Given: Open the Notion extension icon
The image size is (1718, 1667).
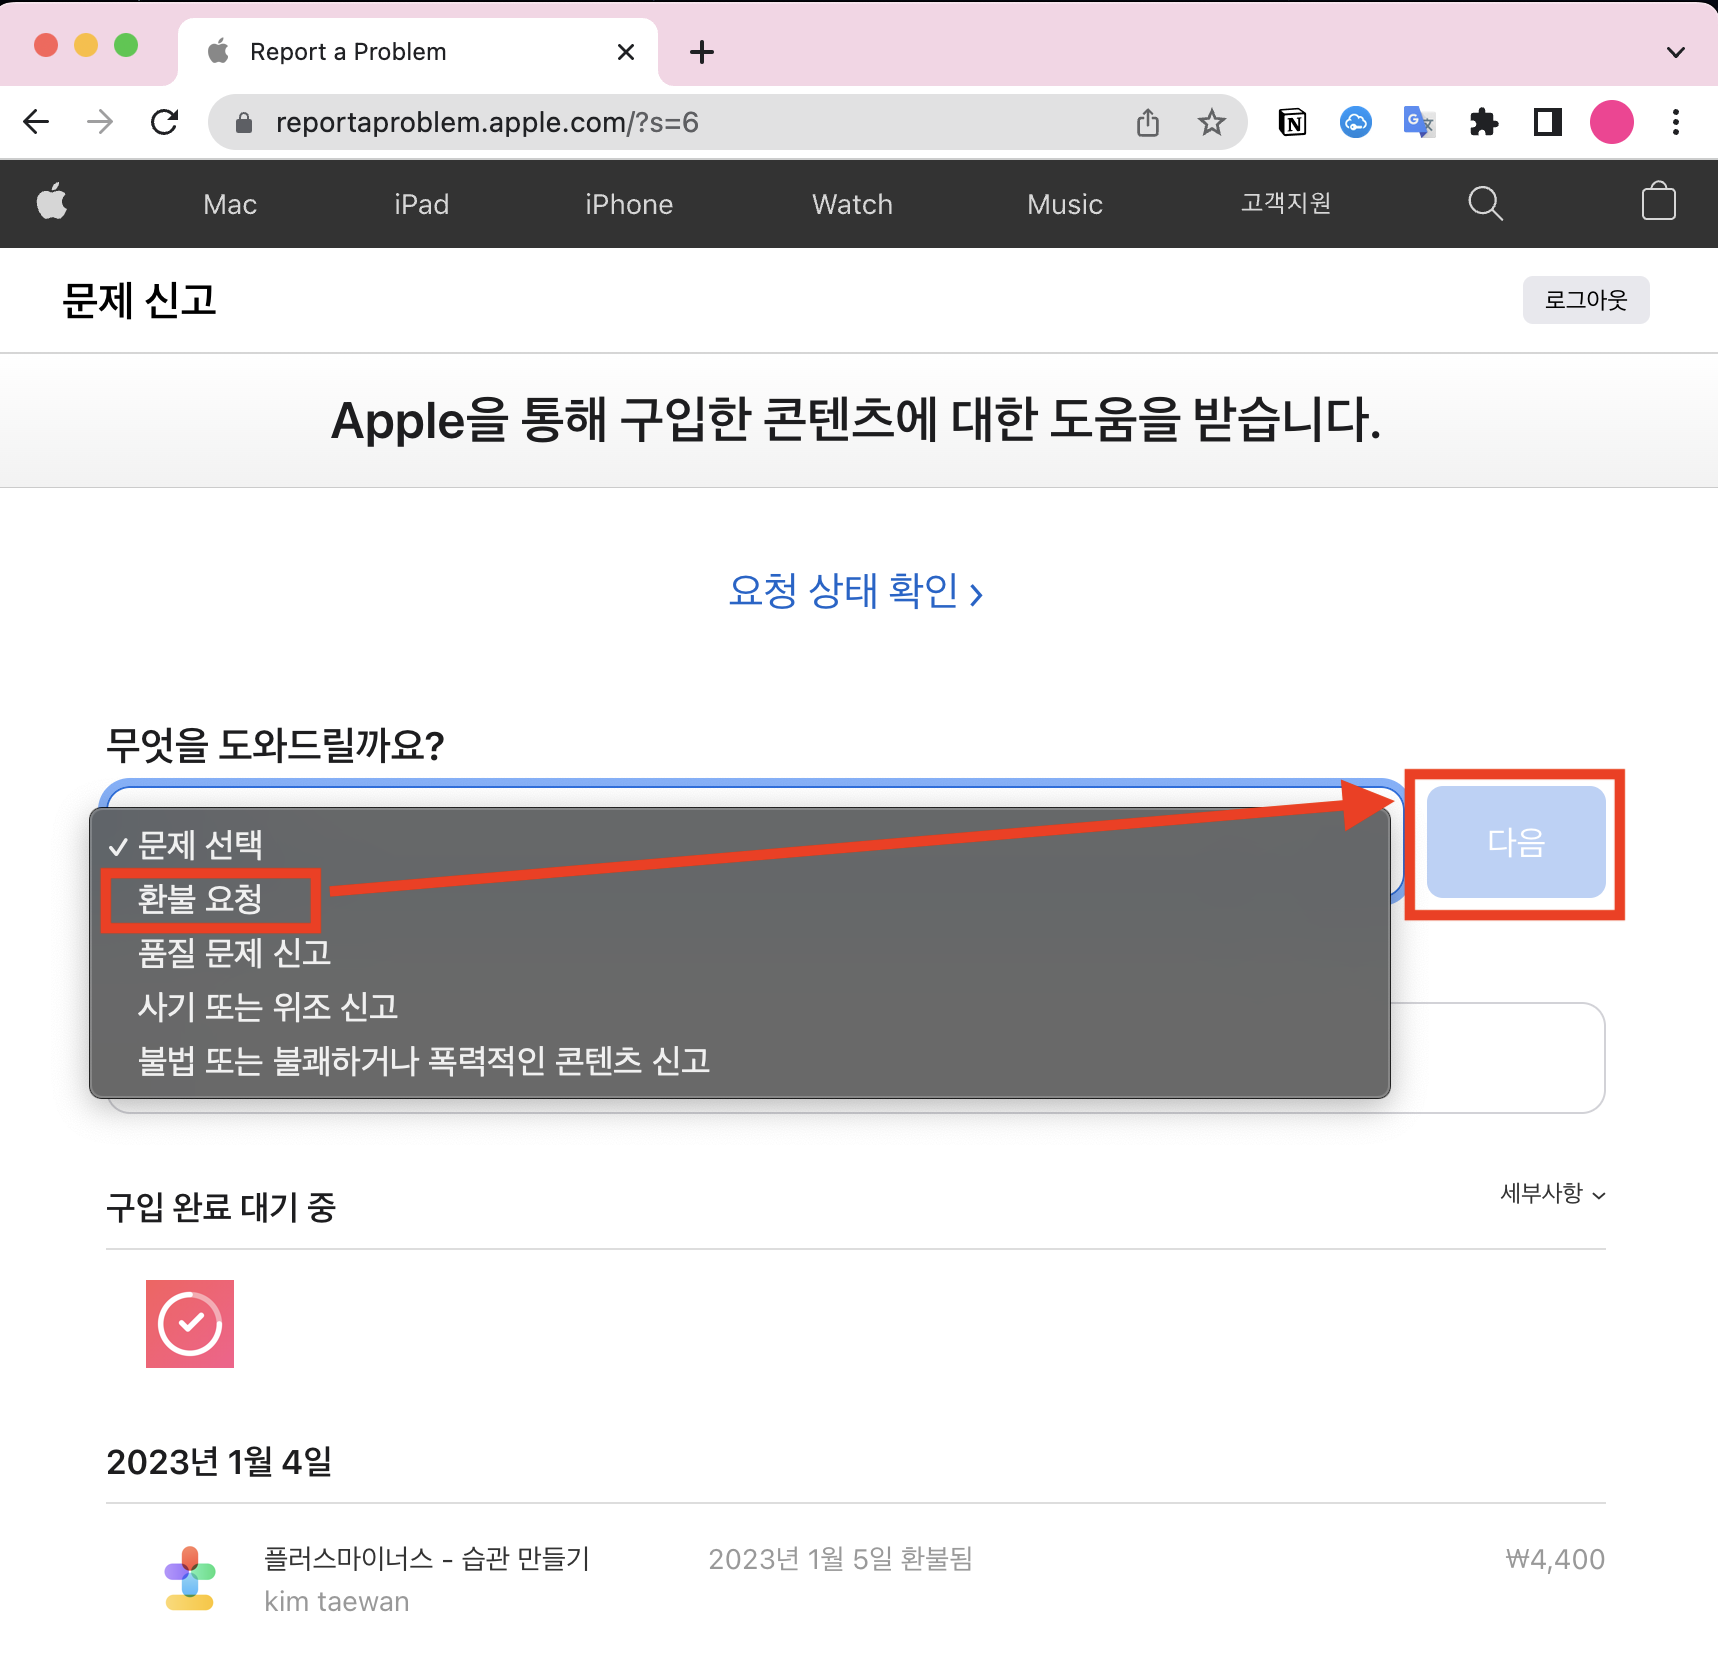Looking at the screenshot, I should pyautogui.click(x=1292, y=122).
